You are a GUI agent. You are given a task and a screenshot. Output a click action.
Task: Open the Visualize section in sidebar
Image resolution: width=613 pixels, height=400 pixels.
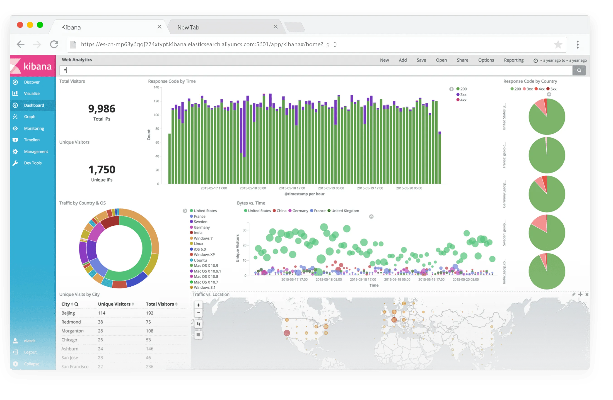coord(30,93)
